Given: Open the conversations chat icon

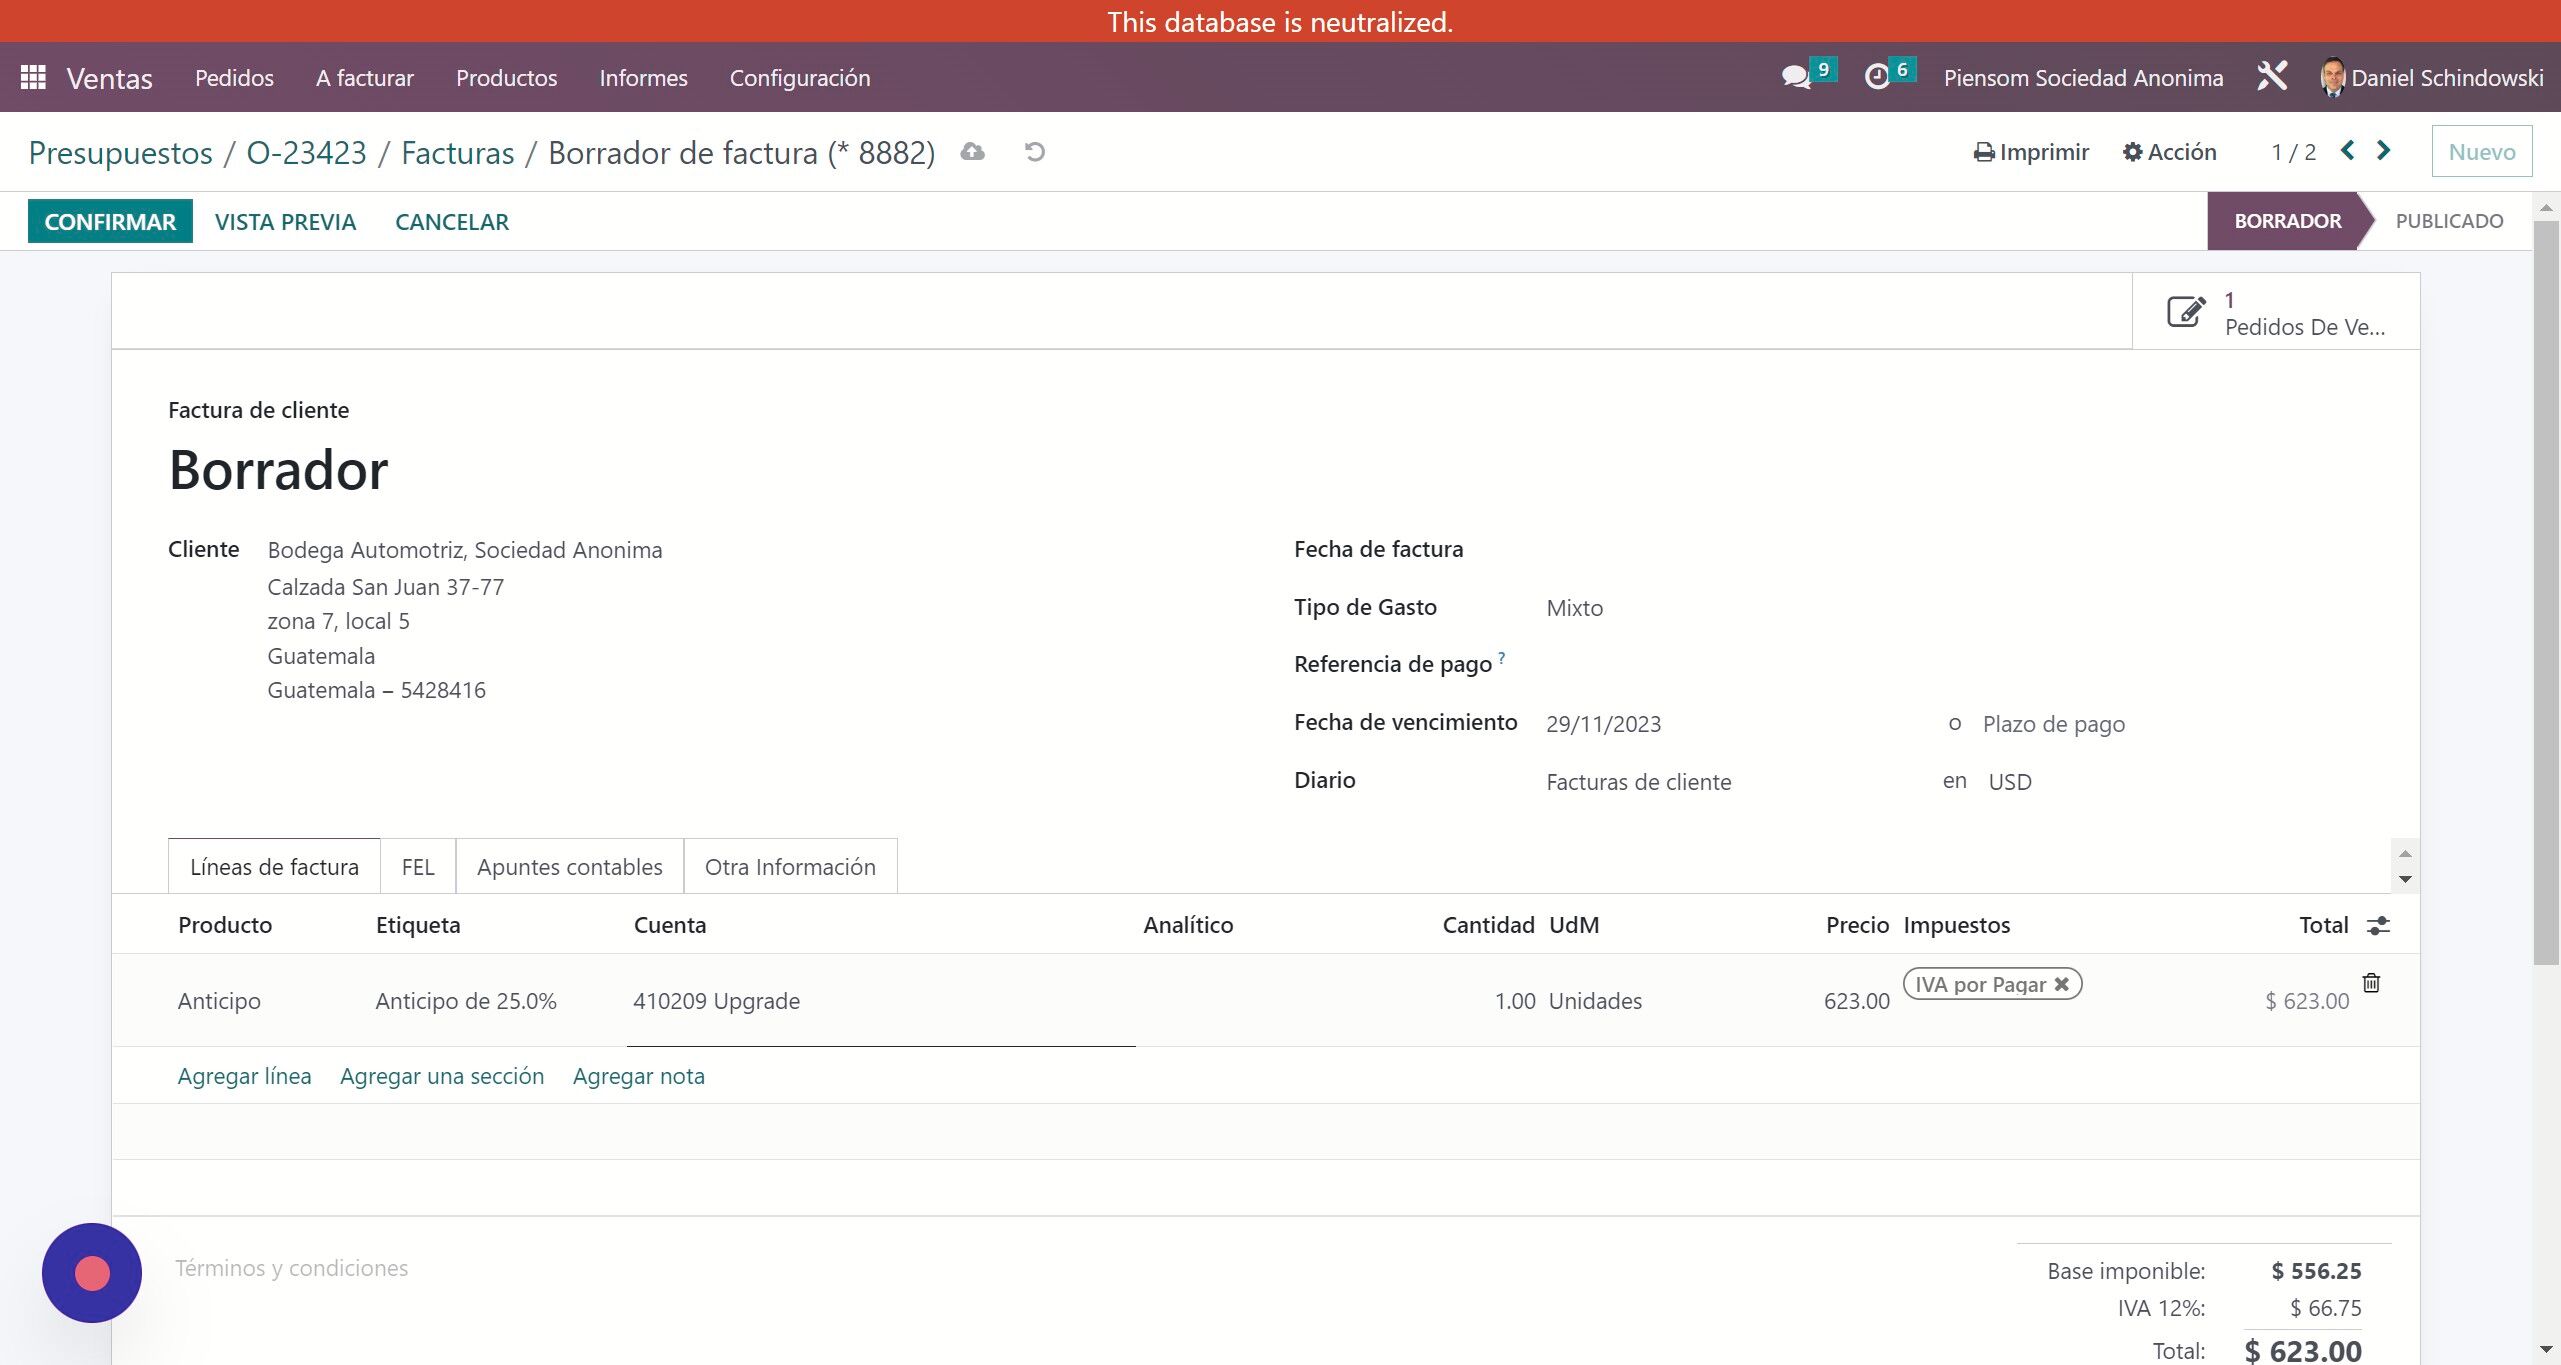Looking at the screenshot, I should pos(1797,77).
